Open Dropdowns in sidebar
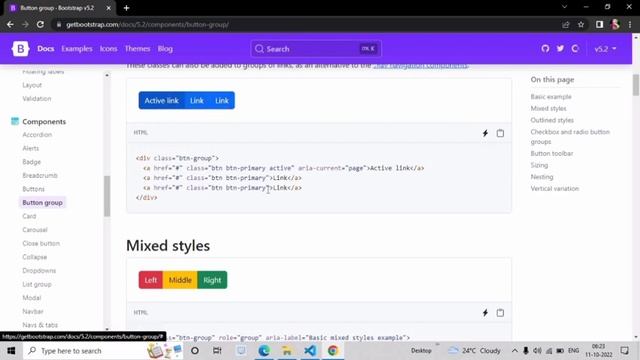The image size is (640, 360). coord(39,271)
